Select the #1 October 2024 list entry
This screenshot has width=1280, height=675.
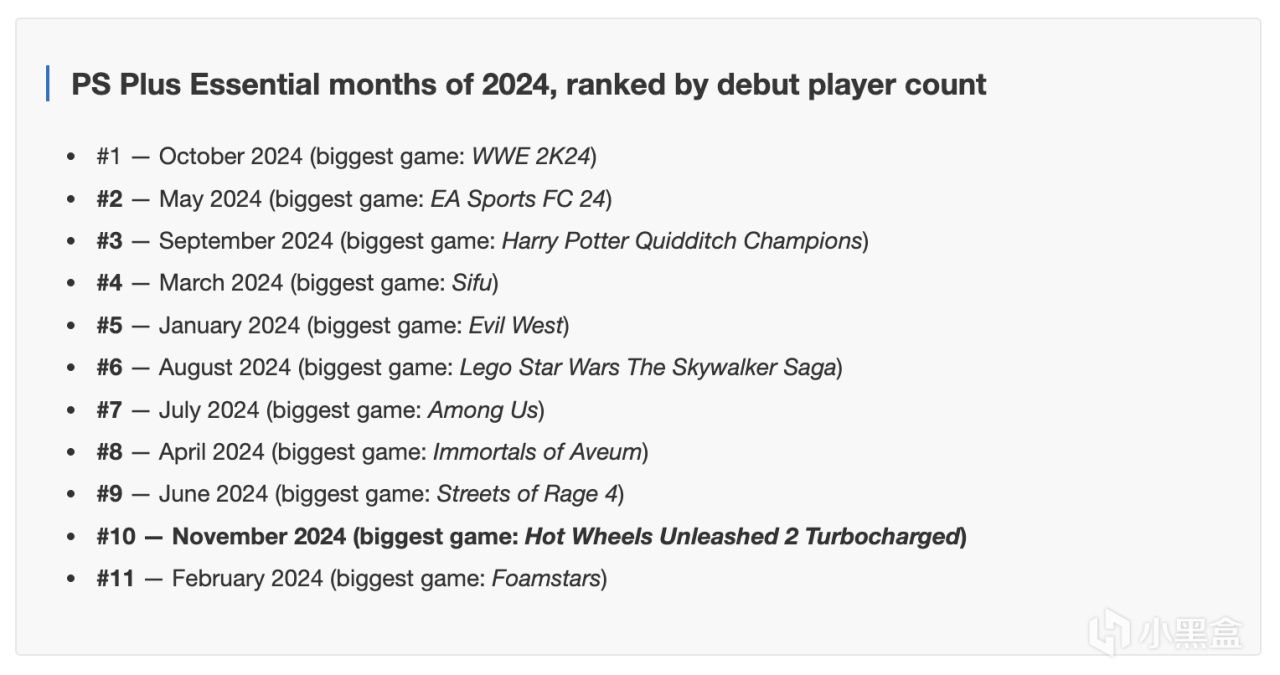346,157
